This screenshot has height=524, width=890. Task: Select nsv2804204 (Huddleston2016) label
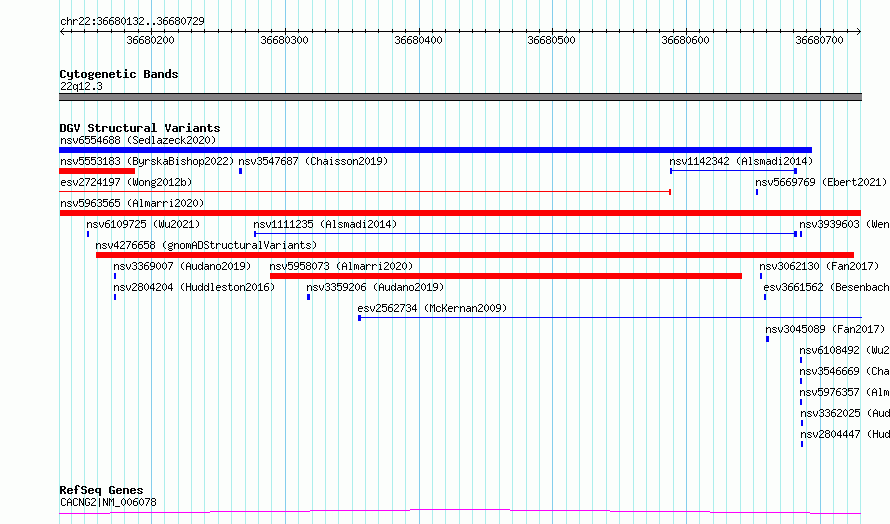point(194,287)
